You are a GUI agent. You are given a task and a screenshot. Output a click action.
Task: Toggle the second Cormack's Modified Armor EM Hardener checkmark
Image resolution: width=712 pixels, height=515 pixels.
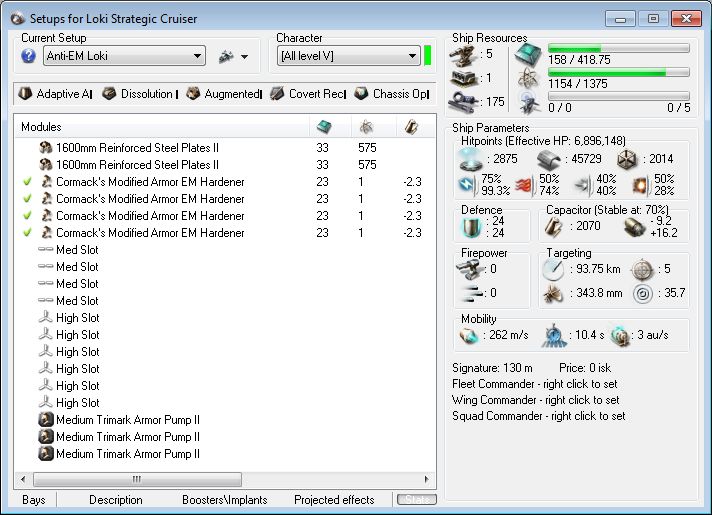27,198
